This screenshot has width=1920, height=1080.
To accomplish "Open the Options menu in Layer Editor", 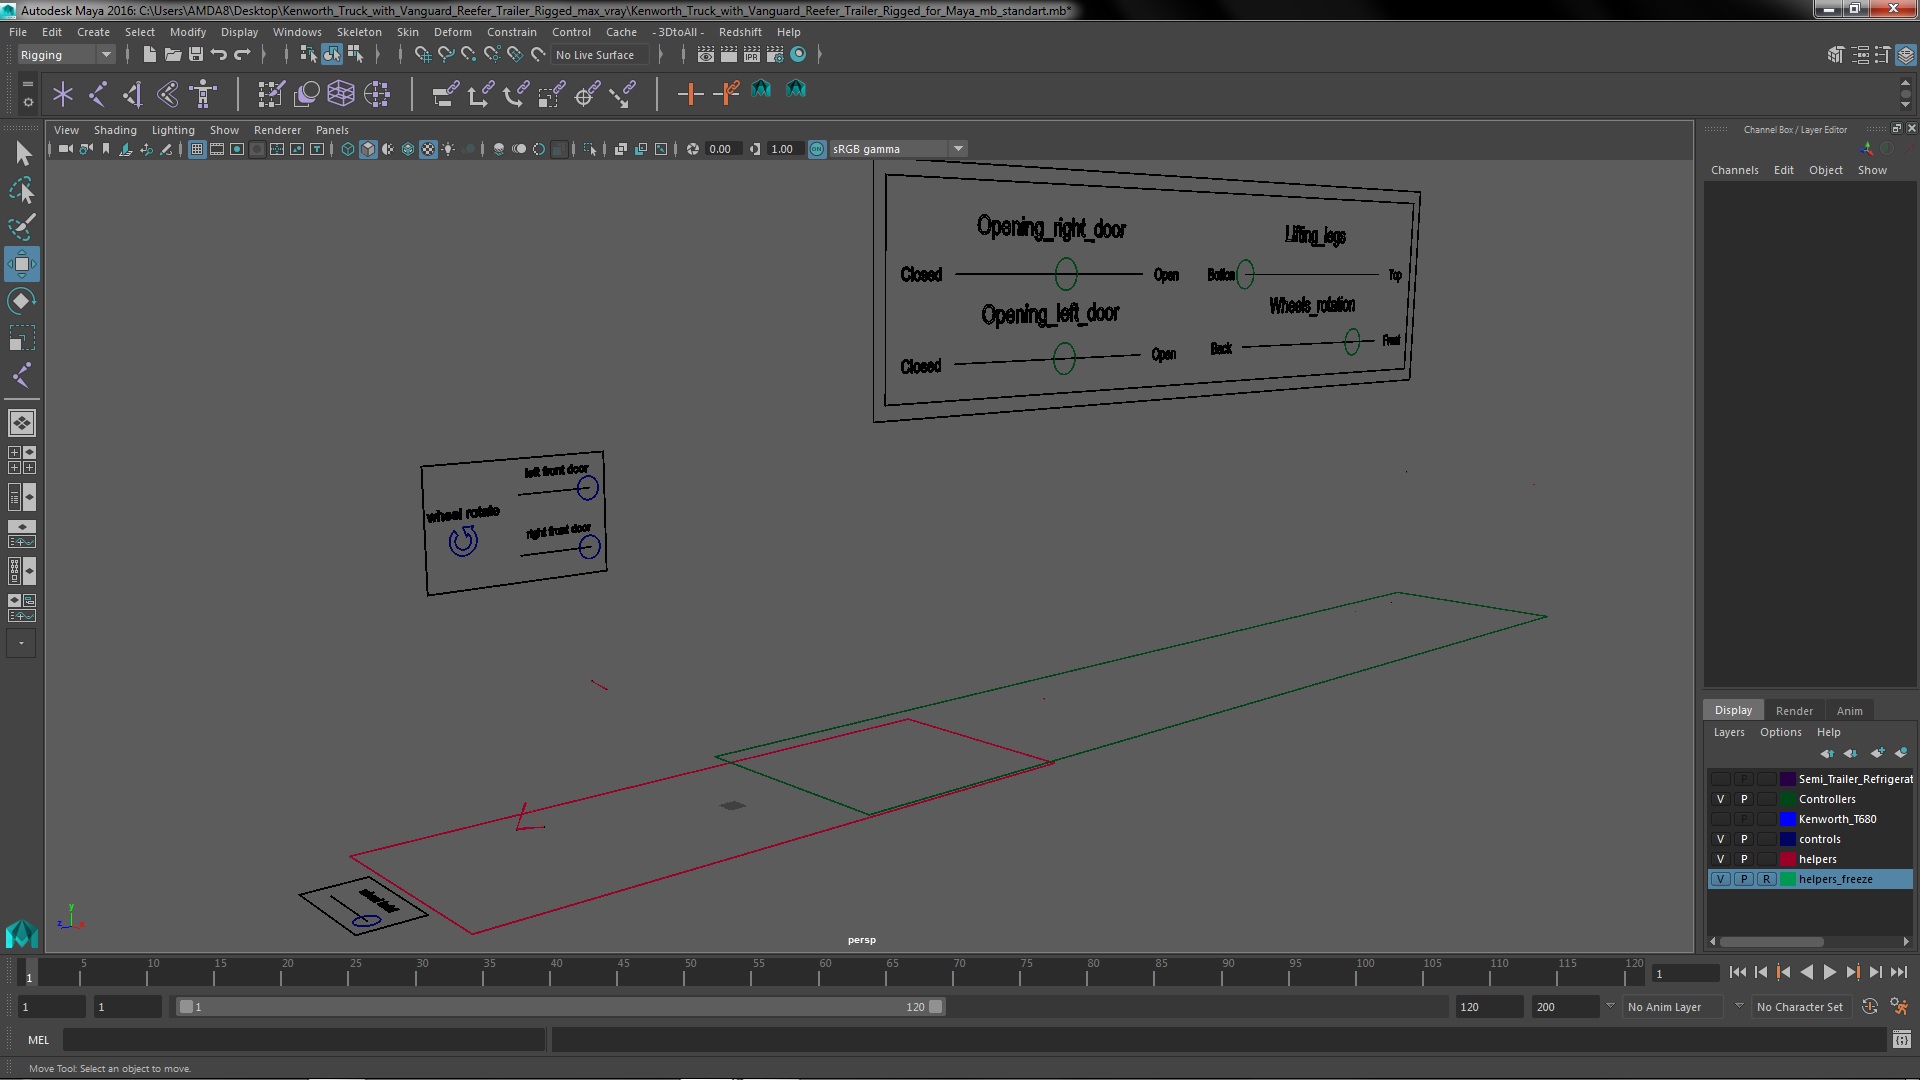I will (1780, 732).
